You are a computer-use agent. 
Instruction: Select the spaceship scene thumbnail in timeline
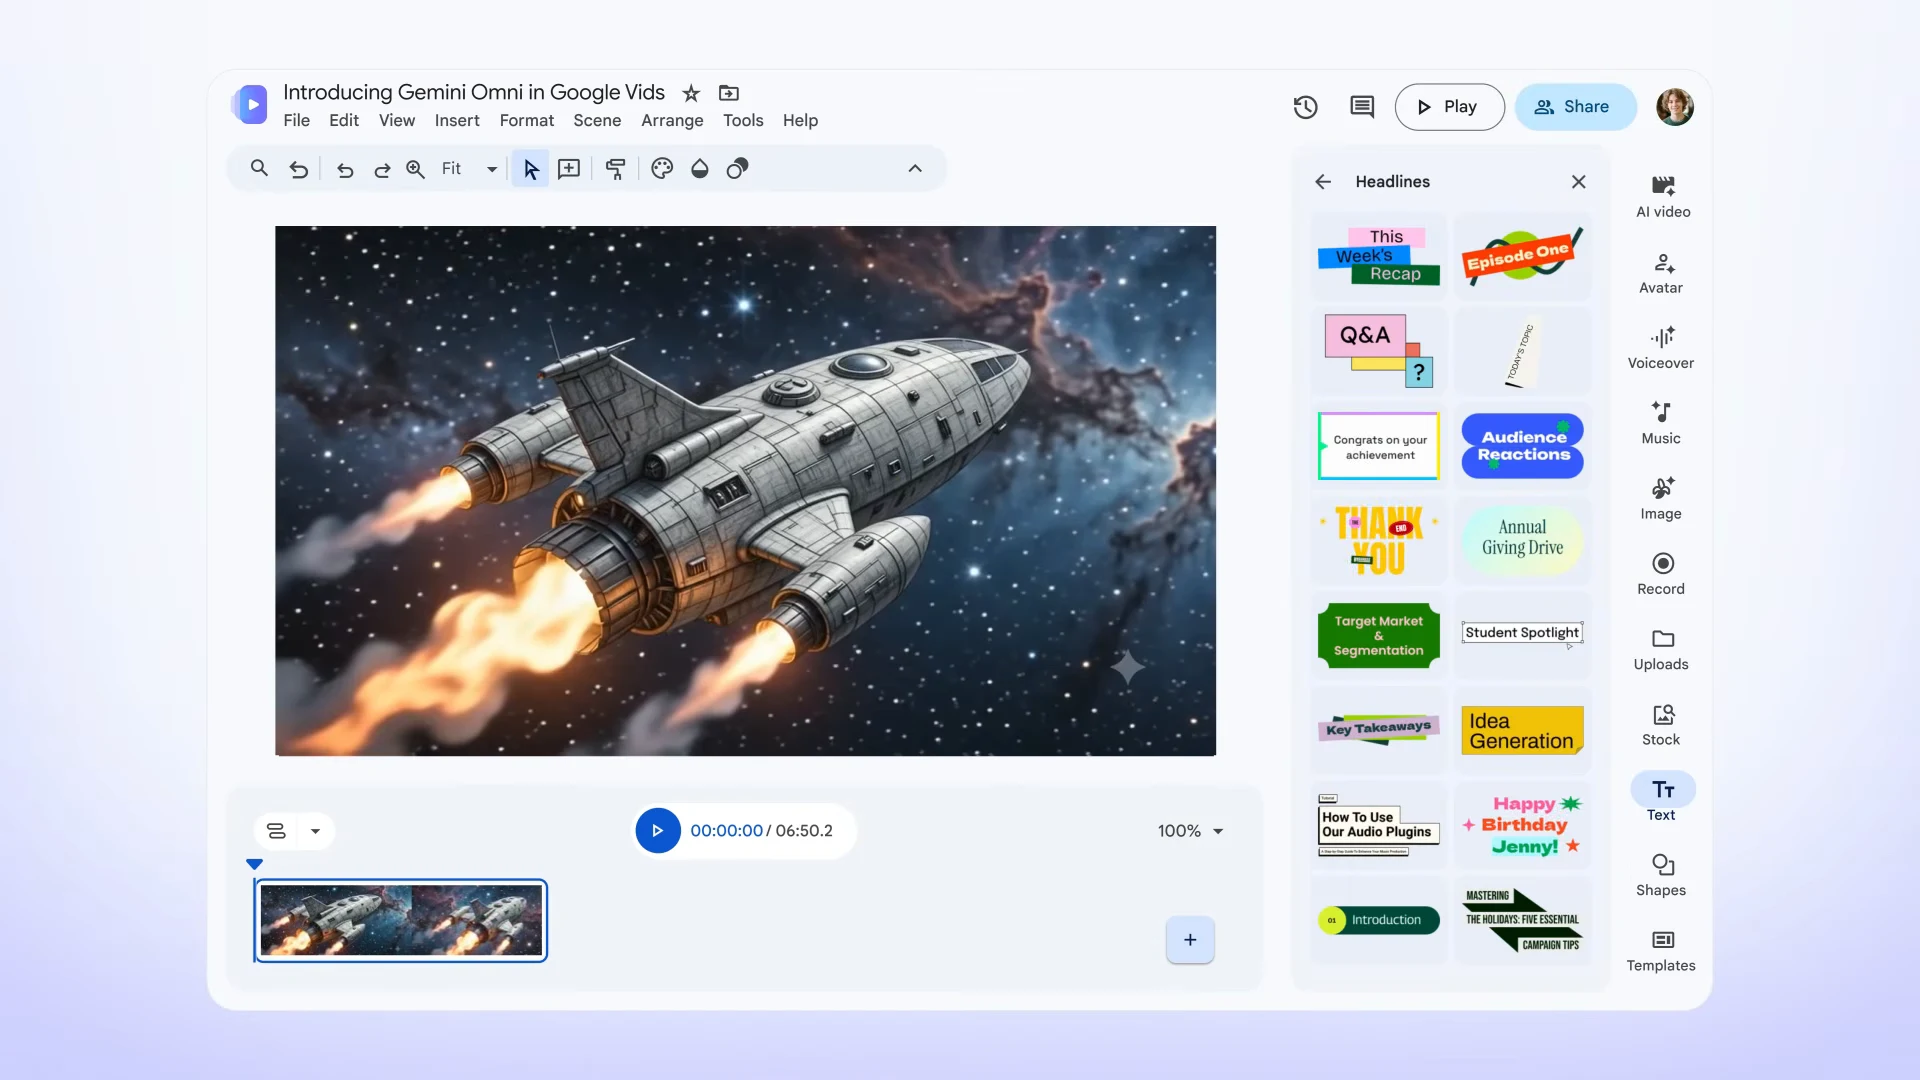pos(401,920)
